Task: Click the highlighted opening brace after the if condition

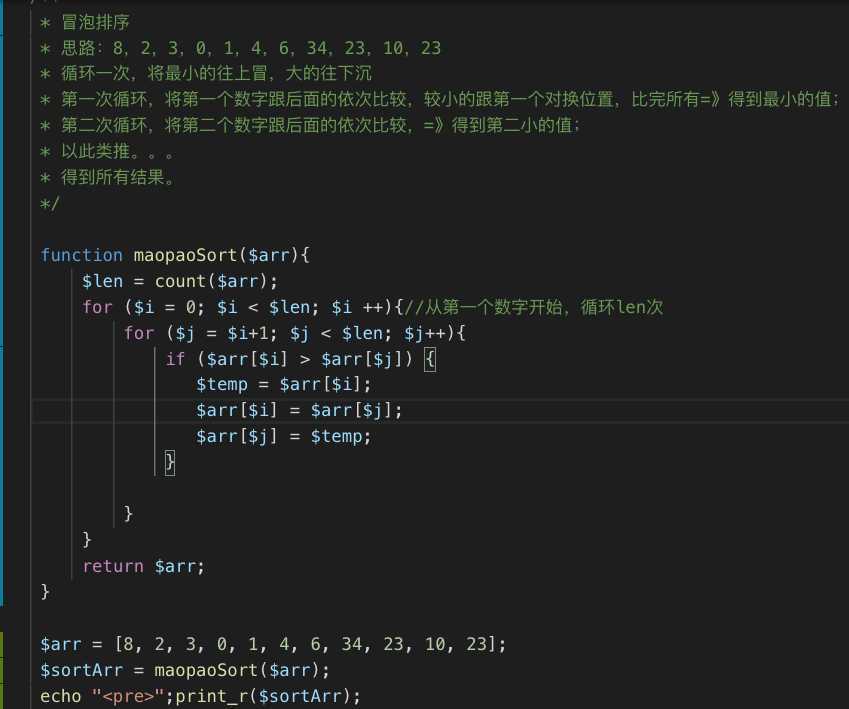Action: click(430, 359)
